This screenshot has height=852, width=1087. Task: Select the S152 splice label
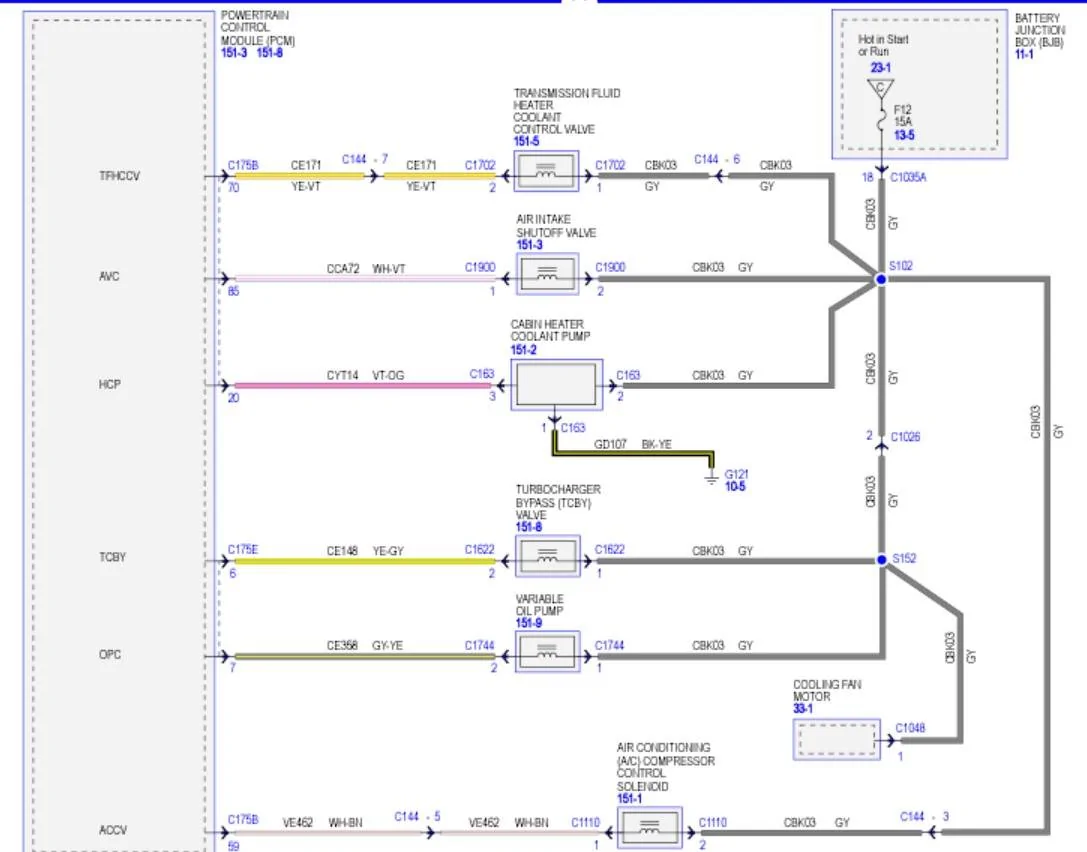pyautogui.click(x=904, y=558)
